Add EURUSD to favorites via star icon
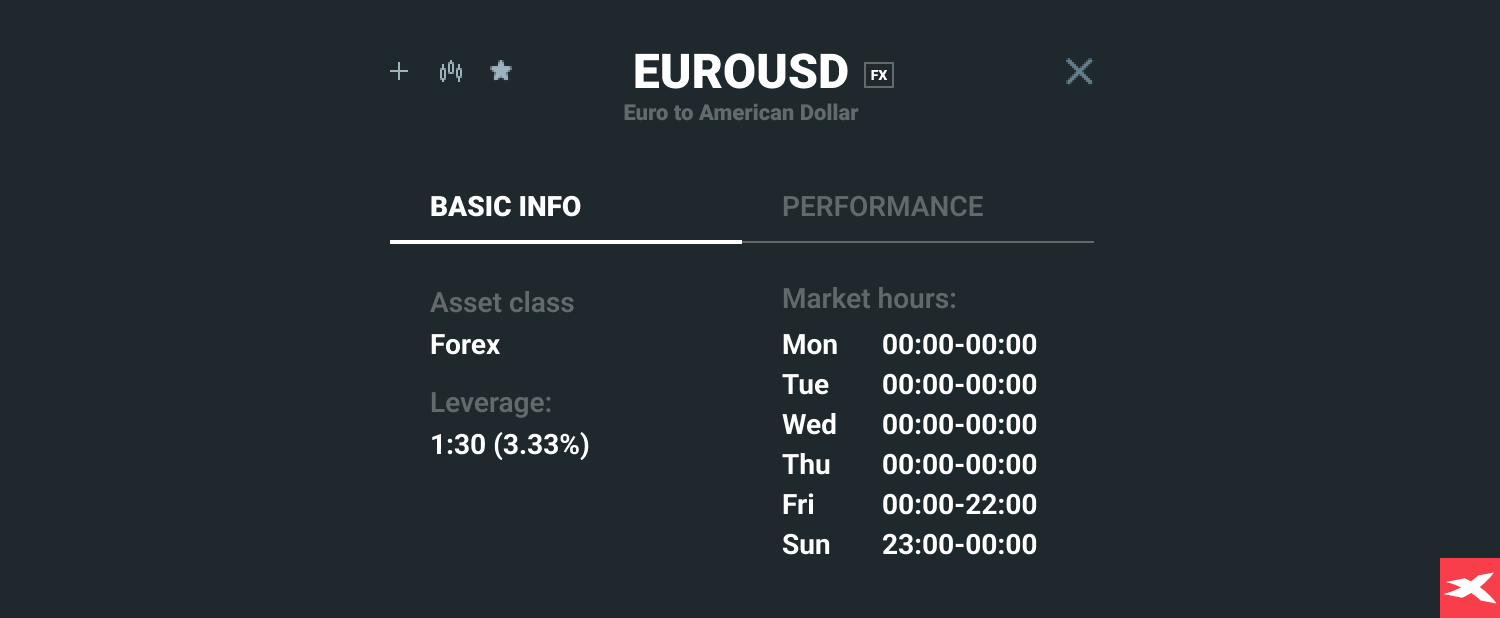The image size is (1500, 618). [501, 71]
